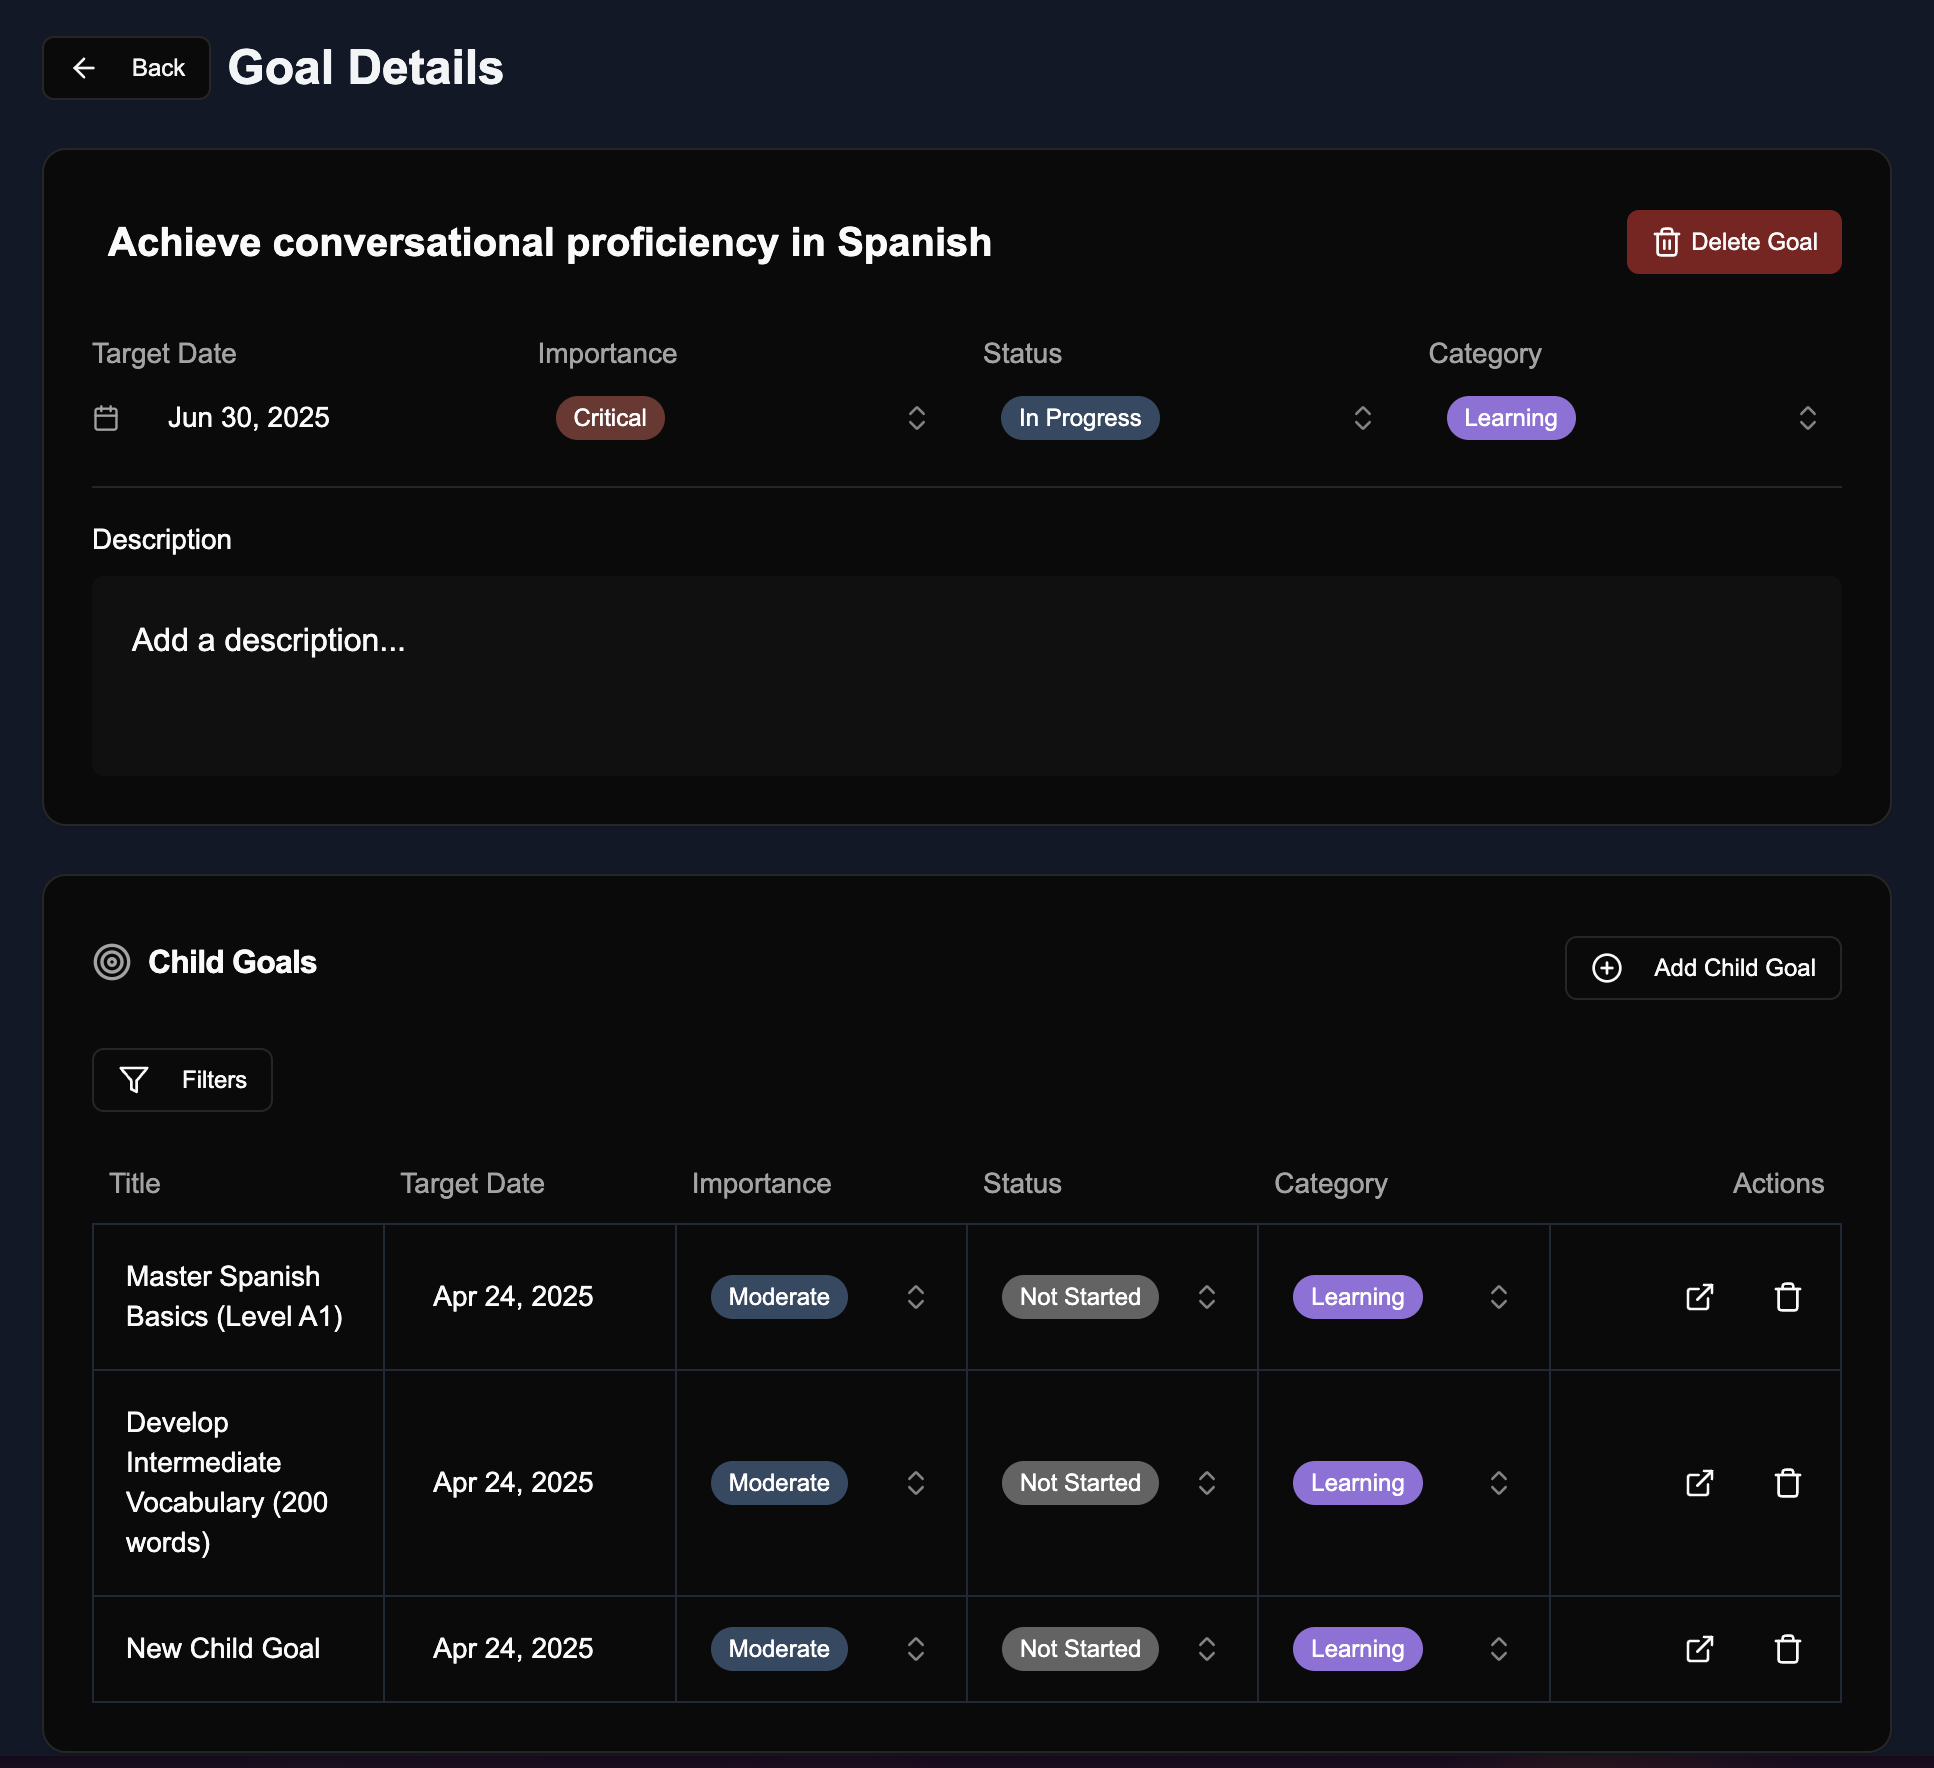Delete the Master Spanish Basics child goal
The image size is (1934, 1768).
coord(1787,1297)
